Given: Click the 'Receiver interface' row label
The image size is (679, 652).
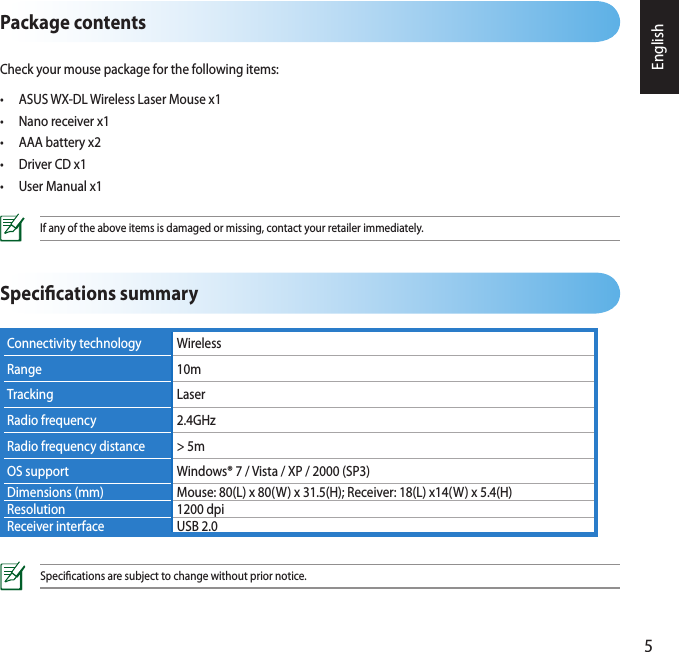Looking at the screenshot, I should 55,526.
